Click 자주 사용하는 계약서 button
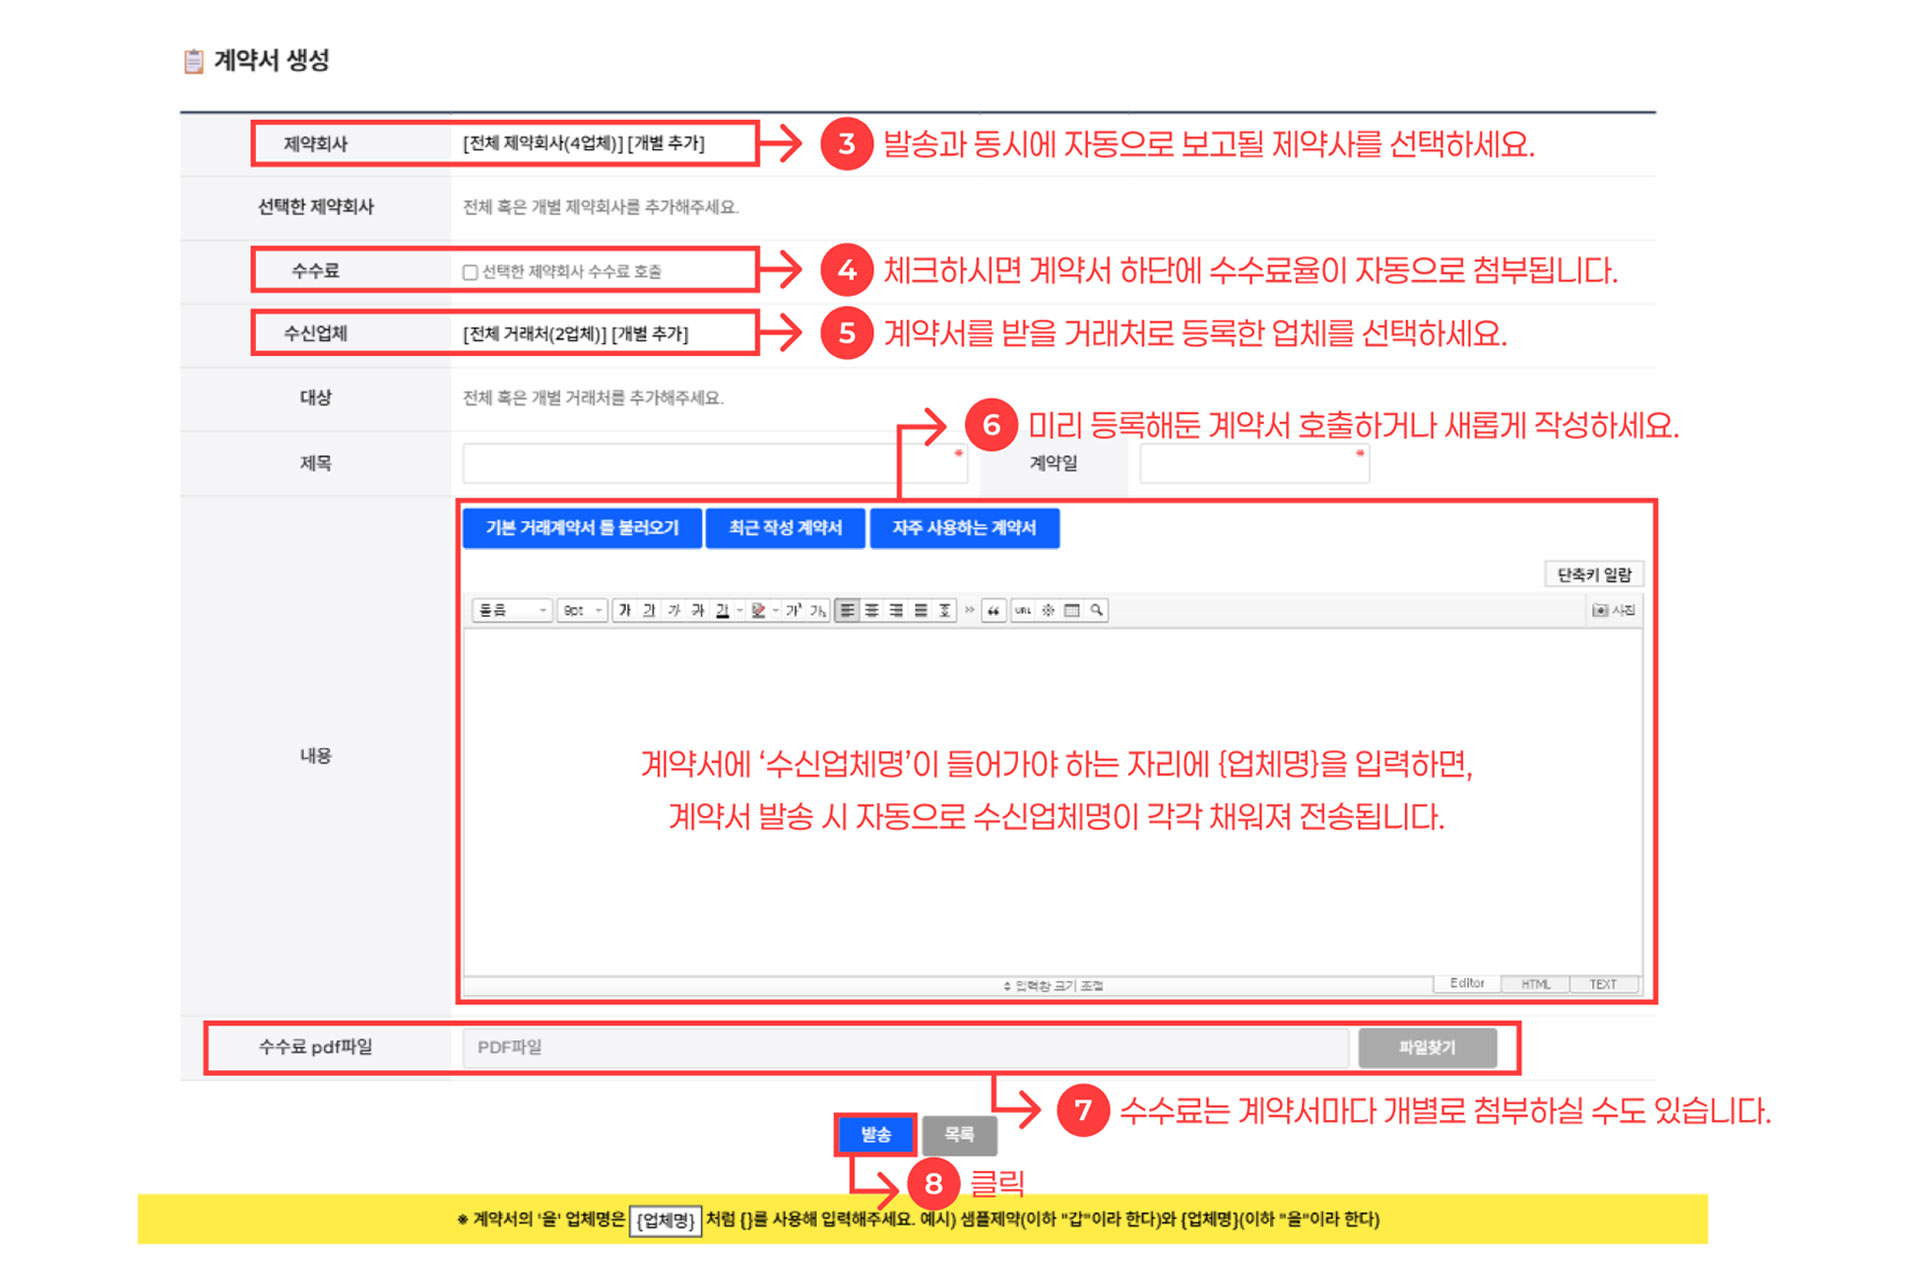The width and height of the screenshot is (1911, 1288). click(x=964, y=528)
